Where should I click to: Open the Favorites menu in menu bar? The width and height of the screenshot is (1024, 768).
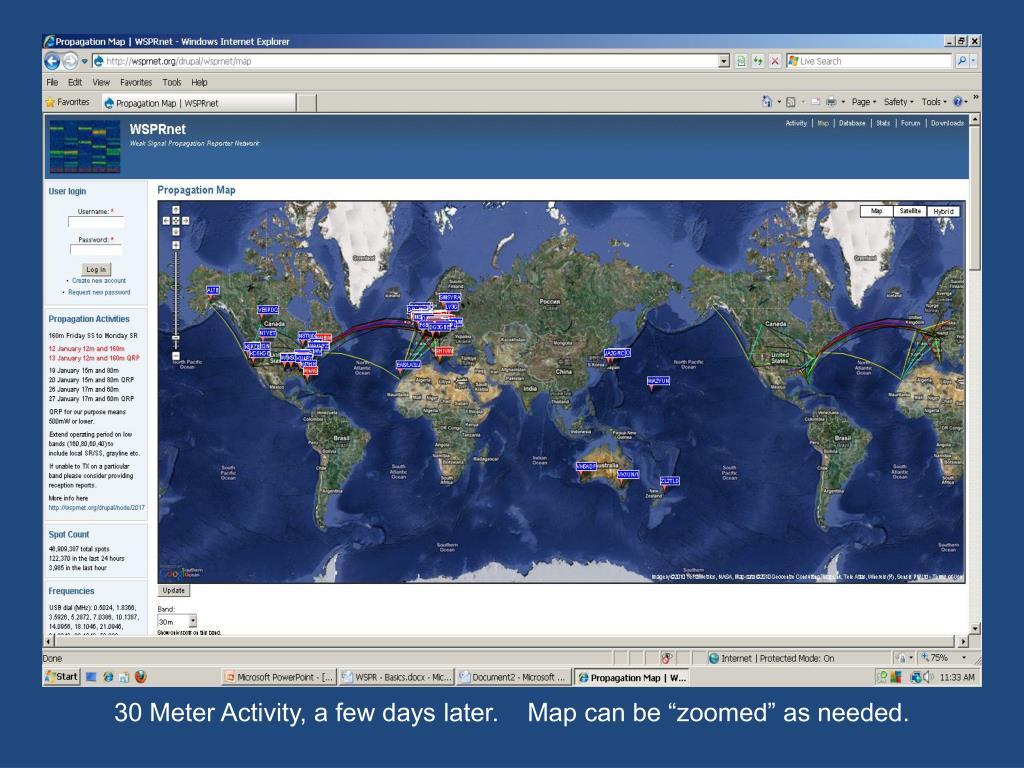(136, 82)
